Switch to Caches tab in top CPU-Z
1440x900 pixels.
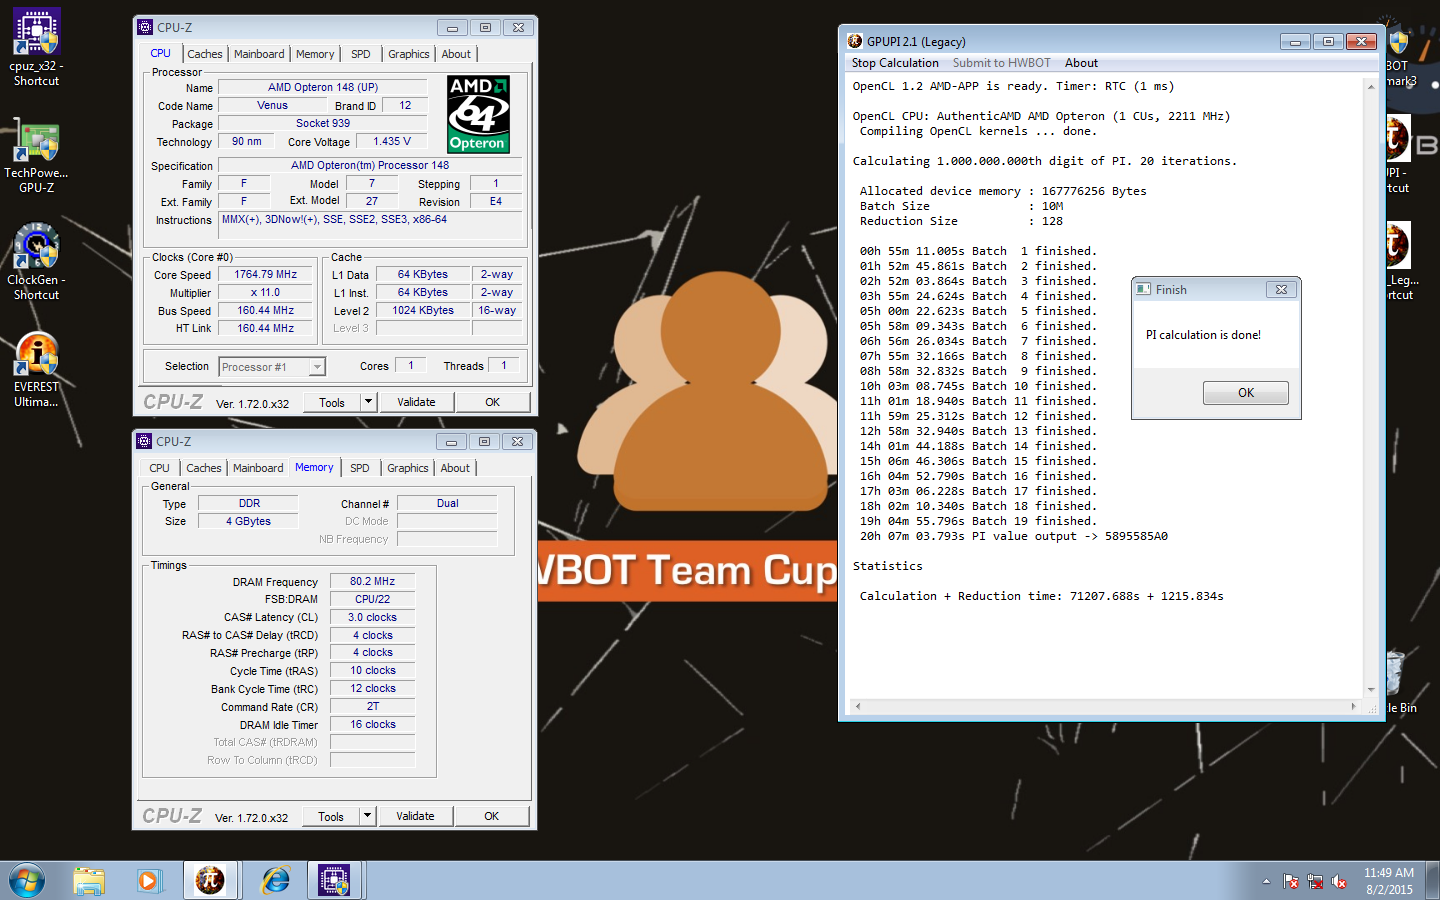click(204, 54)
